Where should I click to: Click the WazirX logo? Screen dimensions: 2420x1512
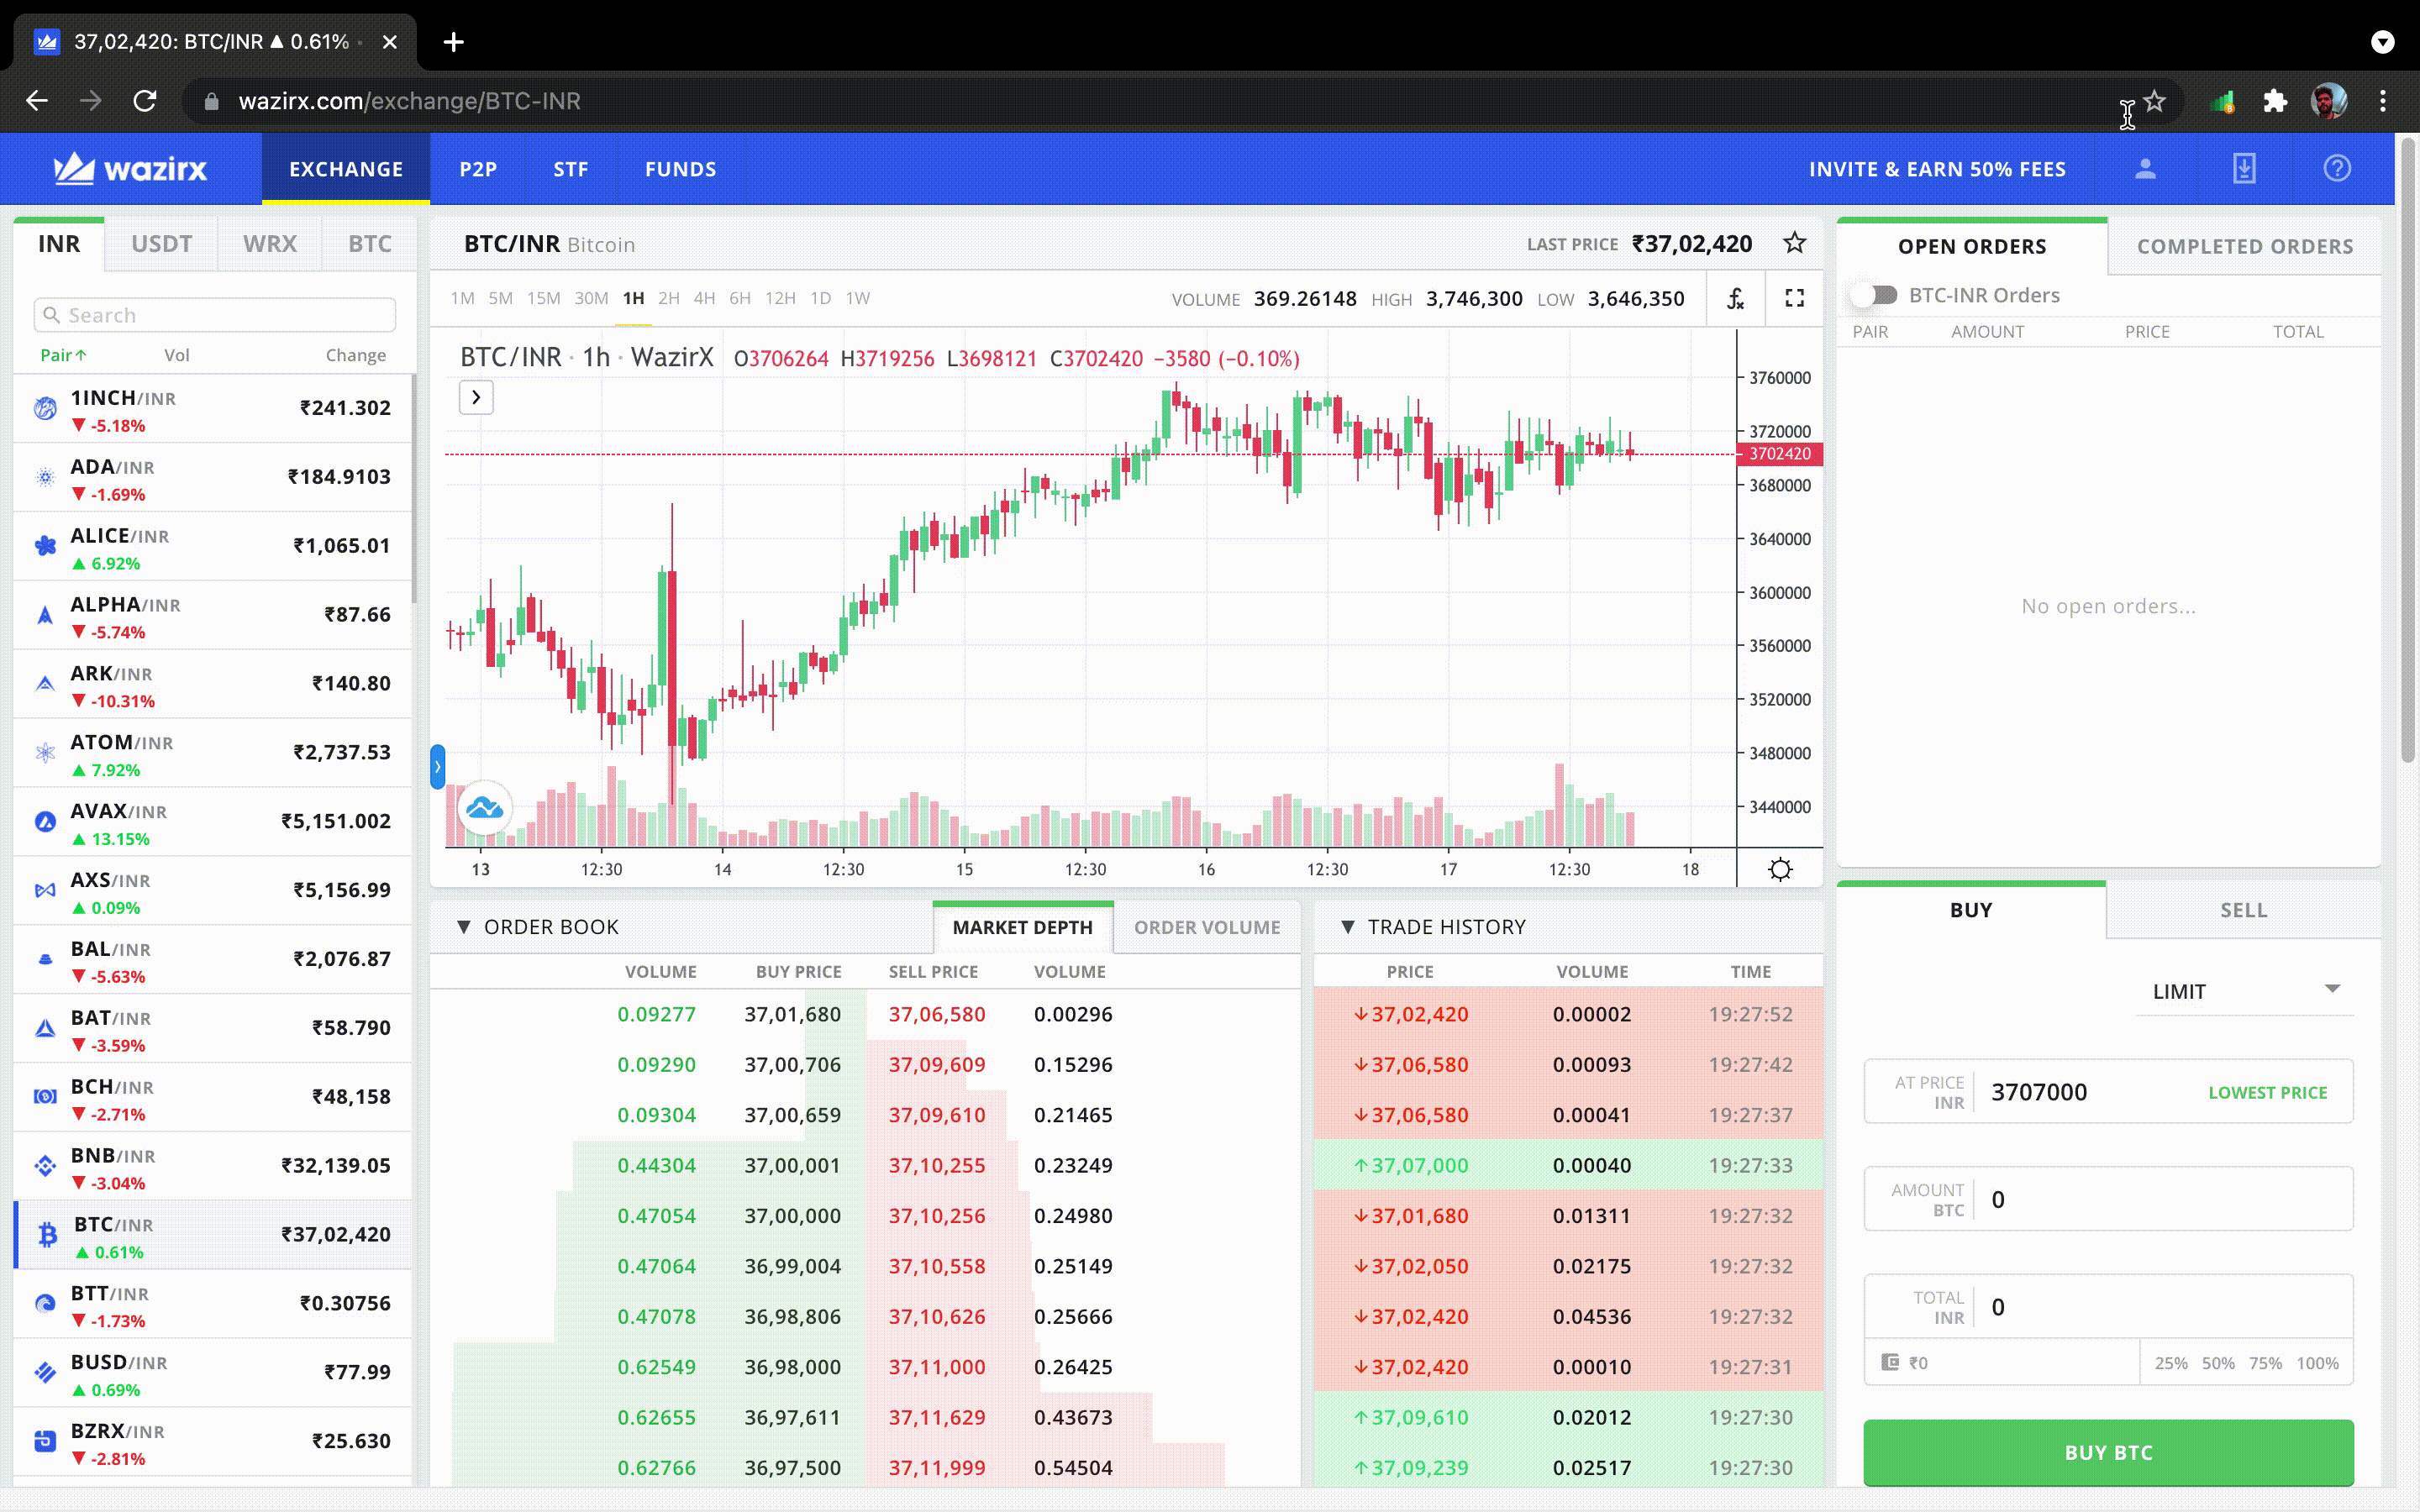130,169
